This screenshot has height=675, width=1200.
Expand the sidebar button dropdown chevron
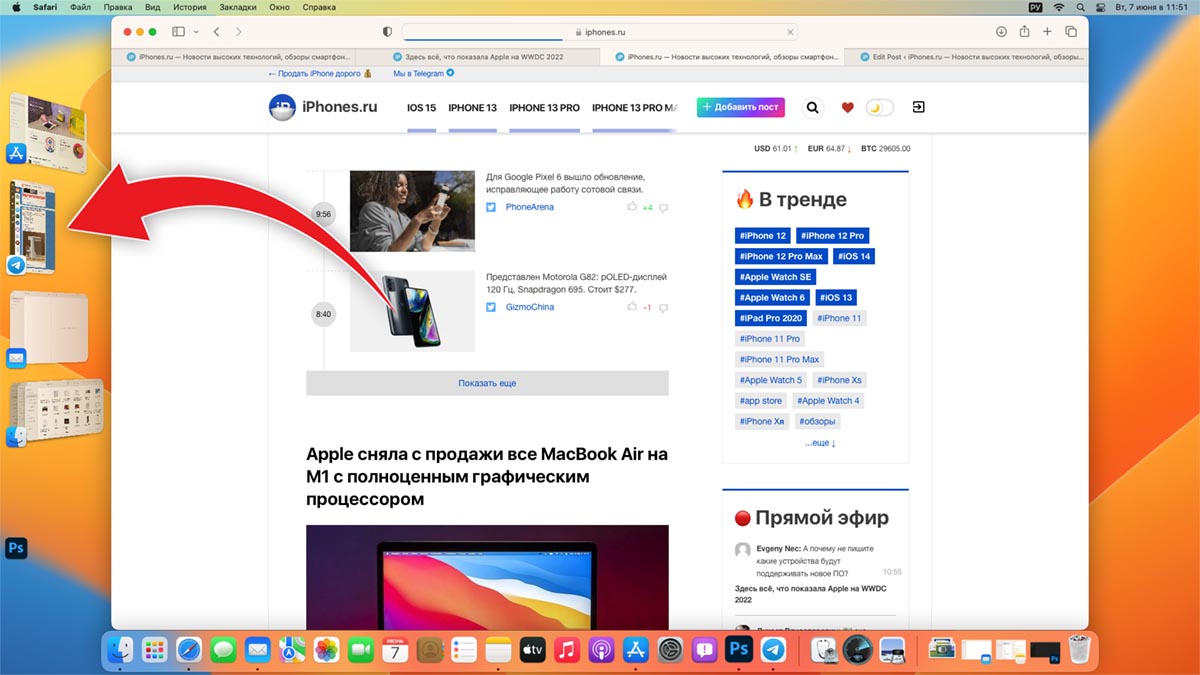196,32
